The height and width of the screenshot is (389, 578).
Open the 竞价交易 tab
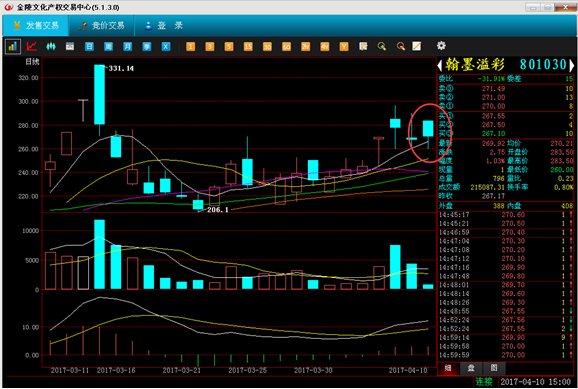coord(102,25)
